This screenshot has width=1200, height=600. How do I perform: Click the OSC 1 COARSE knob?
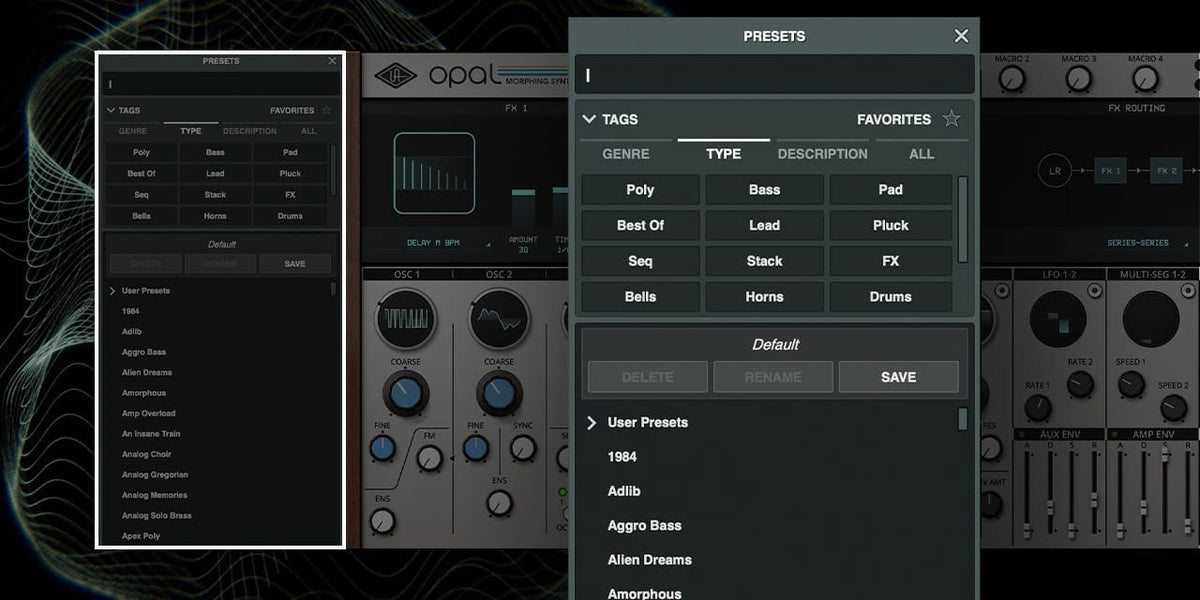pyautogui.click(x=406, y=393)
